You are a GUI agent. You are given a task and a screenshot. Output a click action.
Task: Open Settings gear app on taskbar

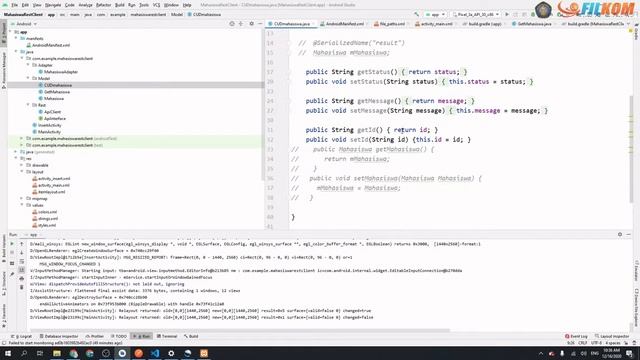[171, 353]
